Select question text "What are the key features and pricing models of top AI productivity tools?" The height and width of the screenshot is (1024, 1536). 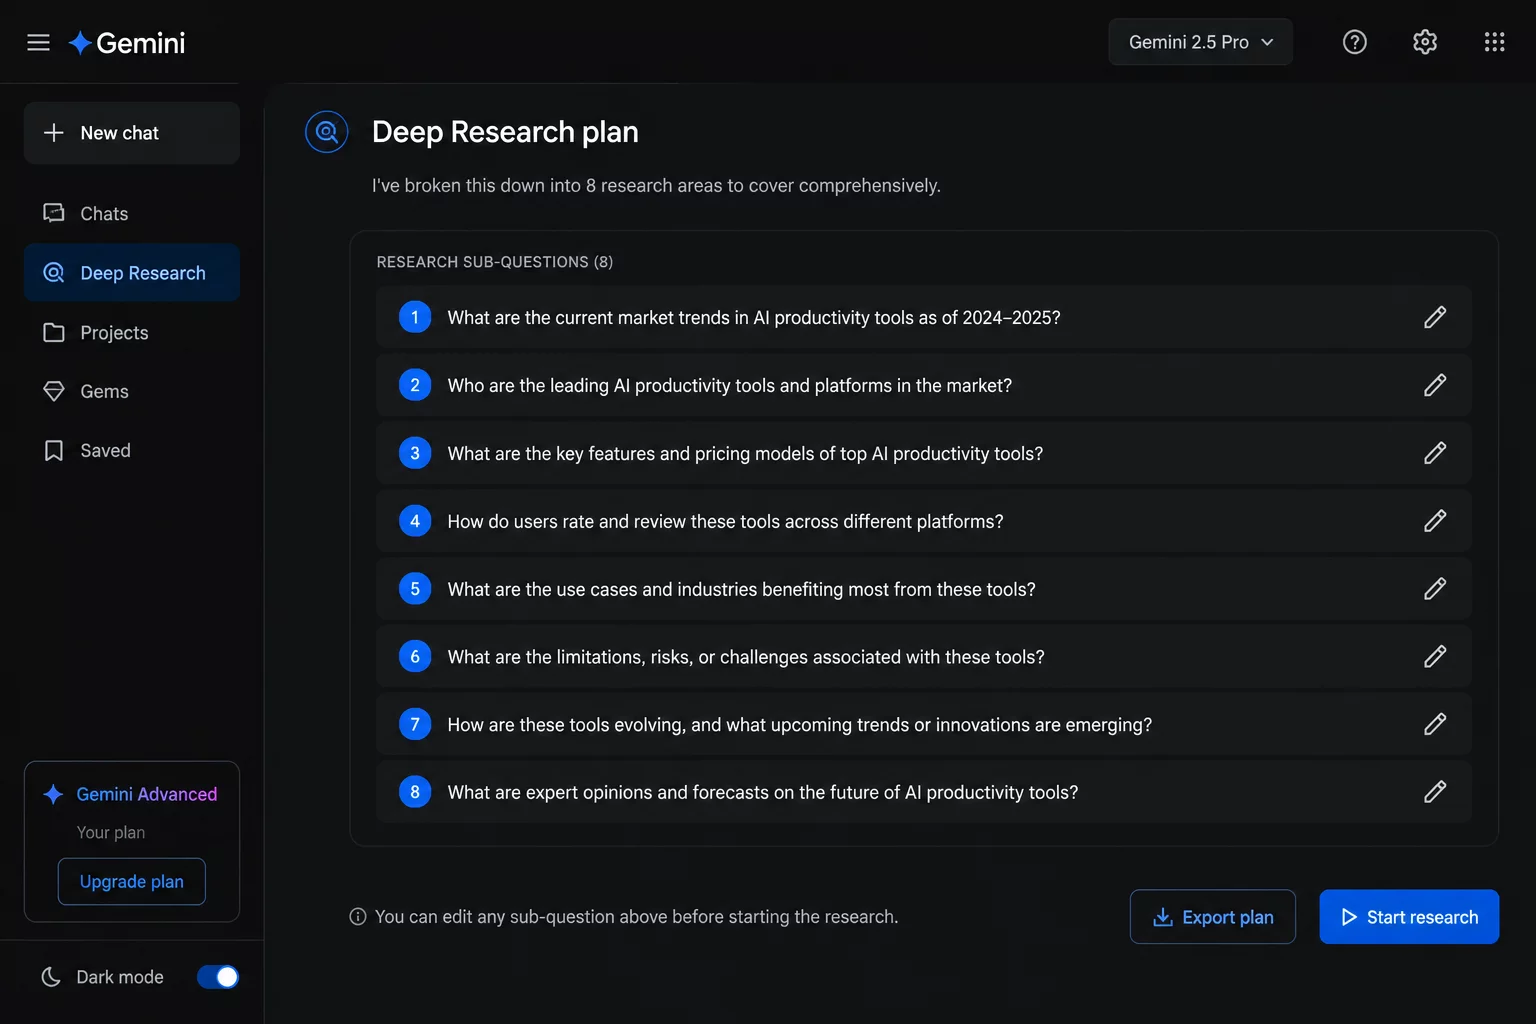point(745,454)
